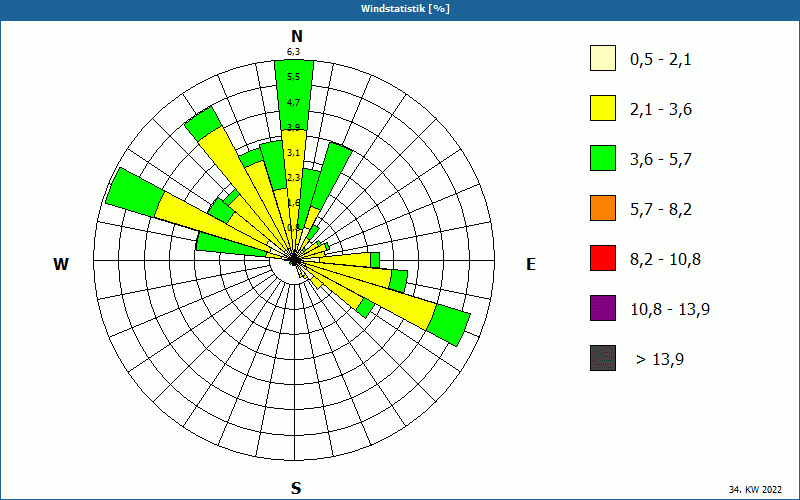Click the 5,5 radial axis value
The height and width of the screenshot is (500, 800).
(x=293, y=77)
